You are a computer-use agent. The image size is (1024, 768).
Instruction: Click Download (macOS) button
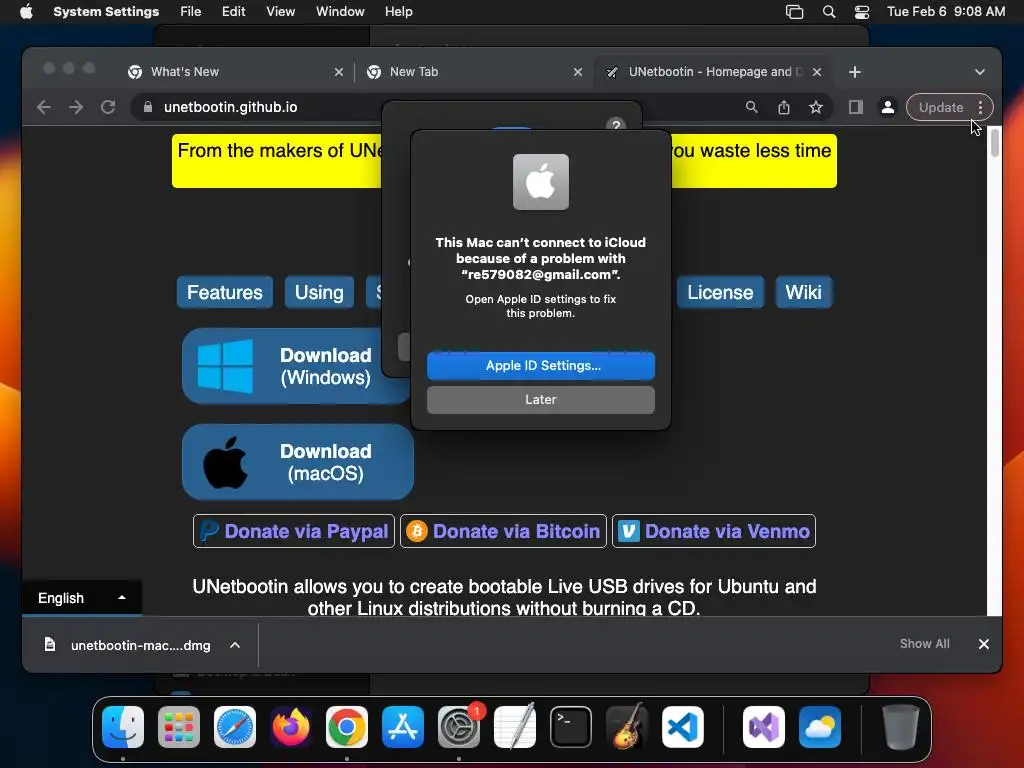(x=298, y=462)
